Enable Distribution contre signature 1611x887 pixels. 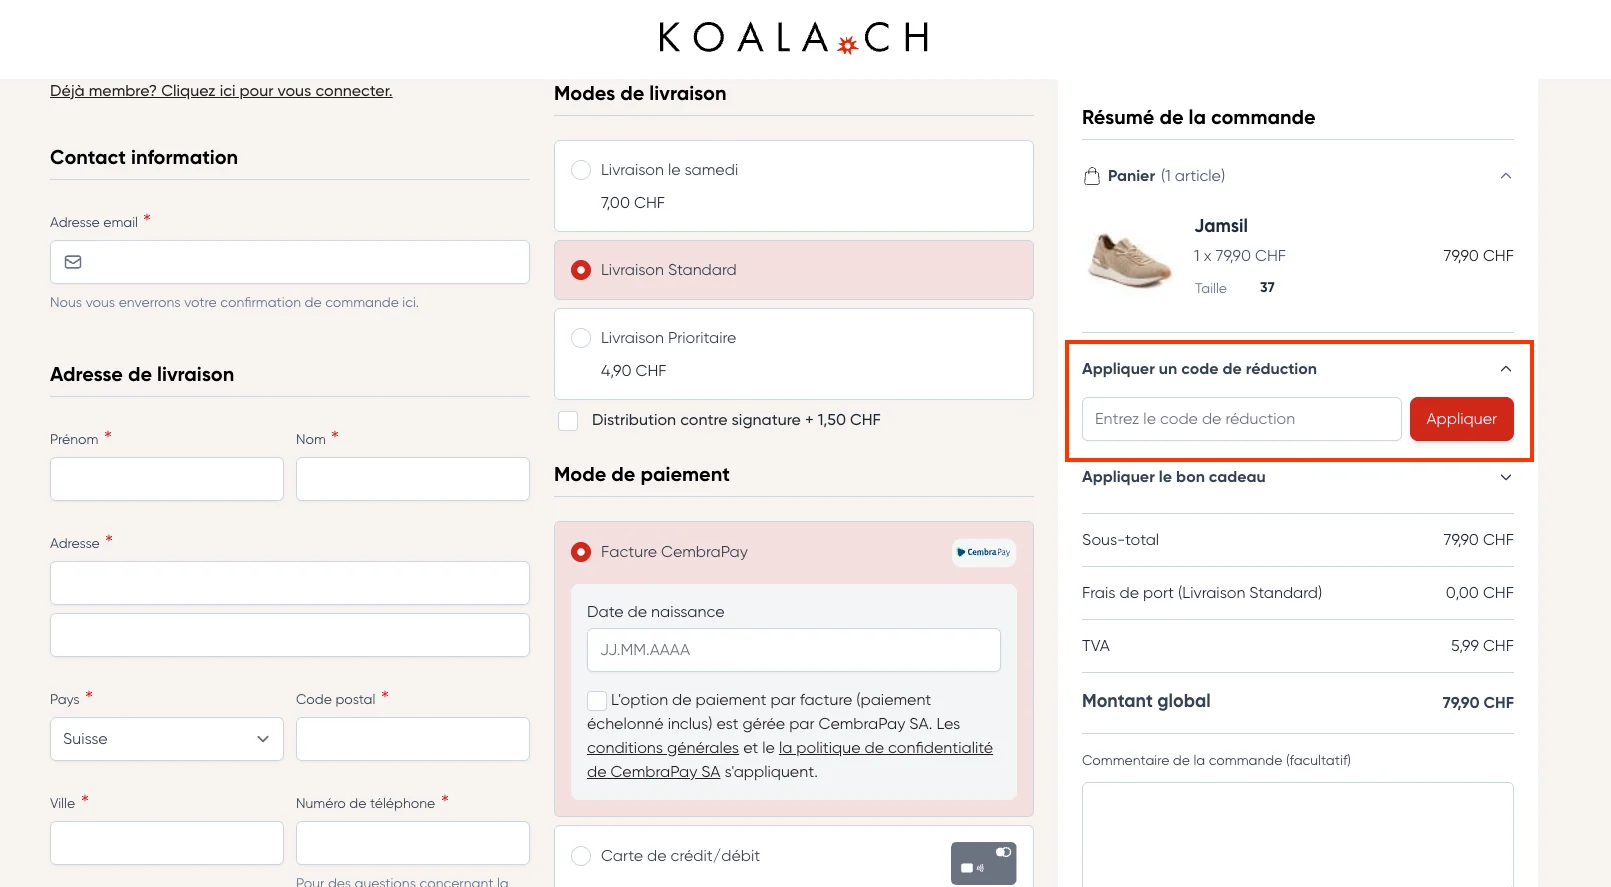coord(568,420)
